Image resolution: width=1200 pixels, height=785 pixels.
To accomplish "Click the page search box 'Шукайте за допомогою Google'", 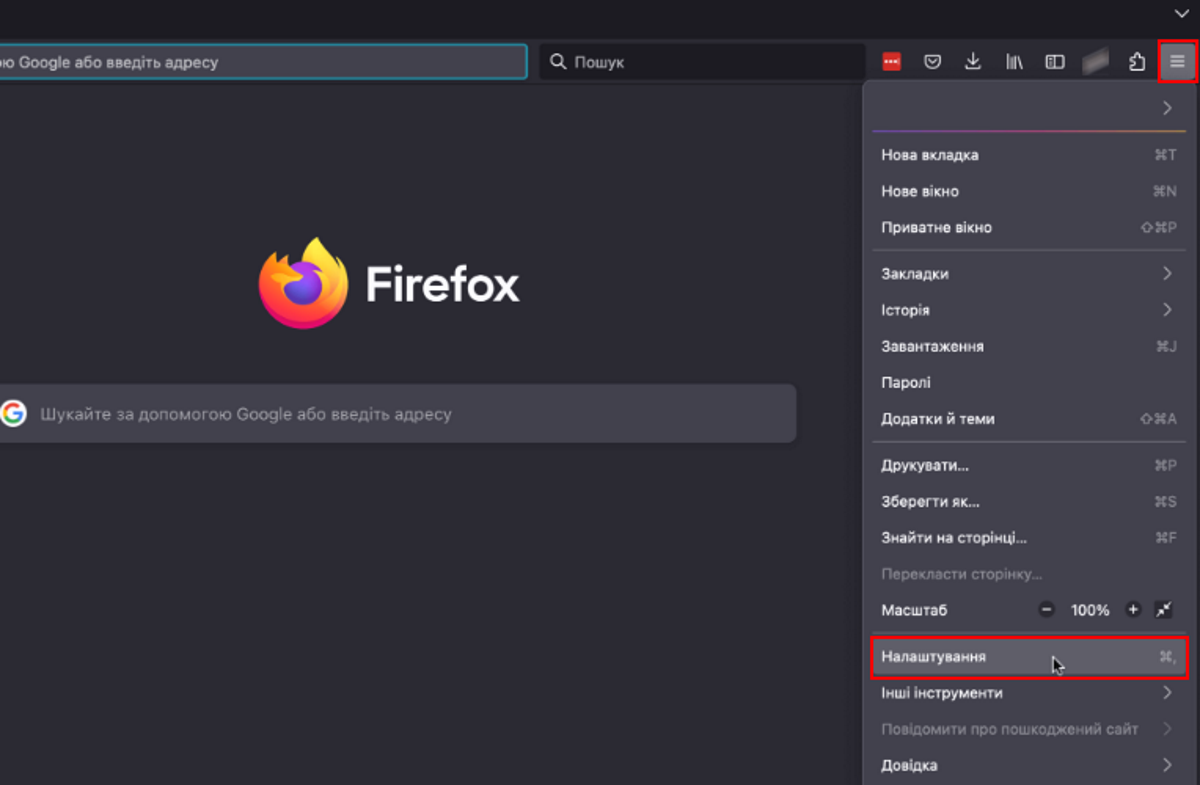I will click(398, 413).
